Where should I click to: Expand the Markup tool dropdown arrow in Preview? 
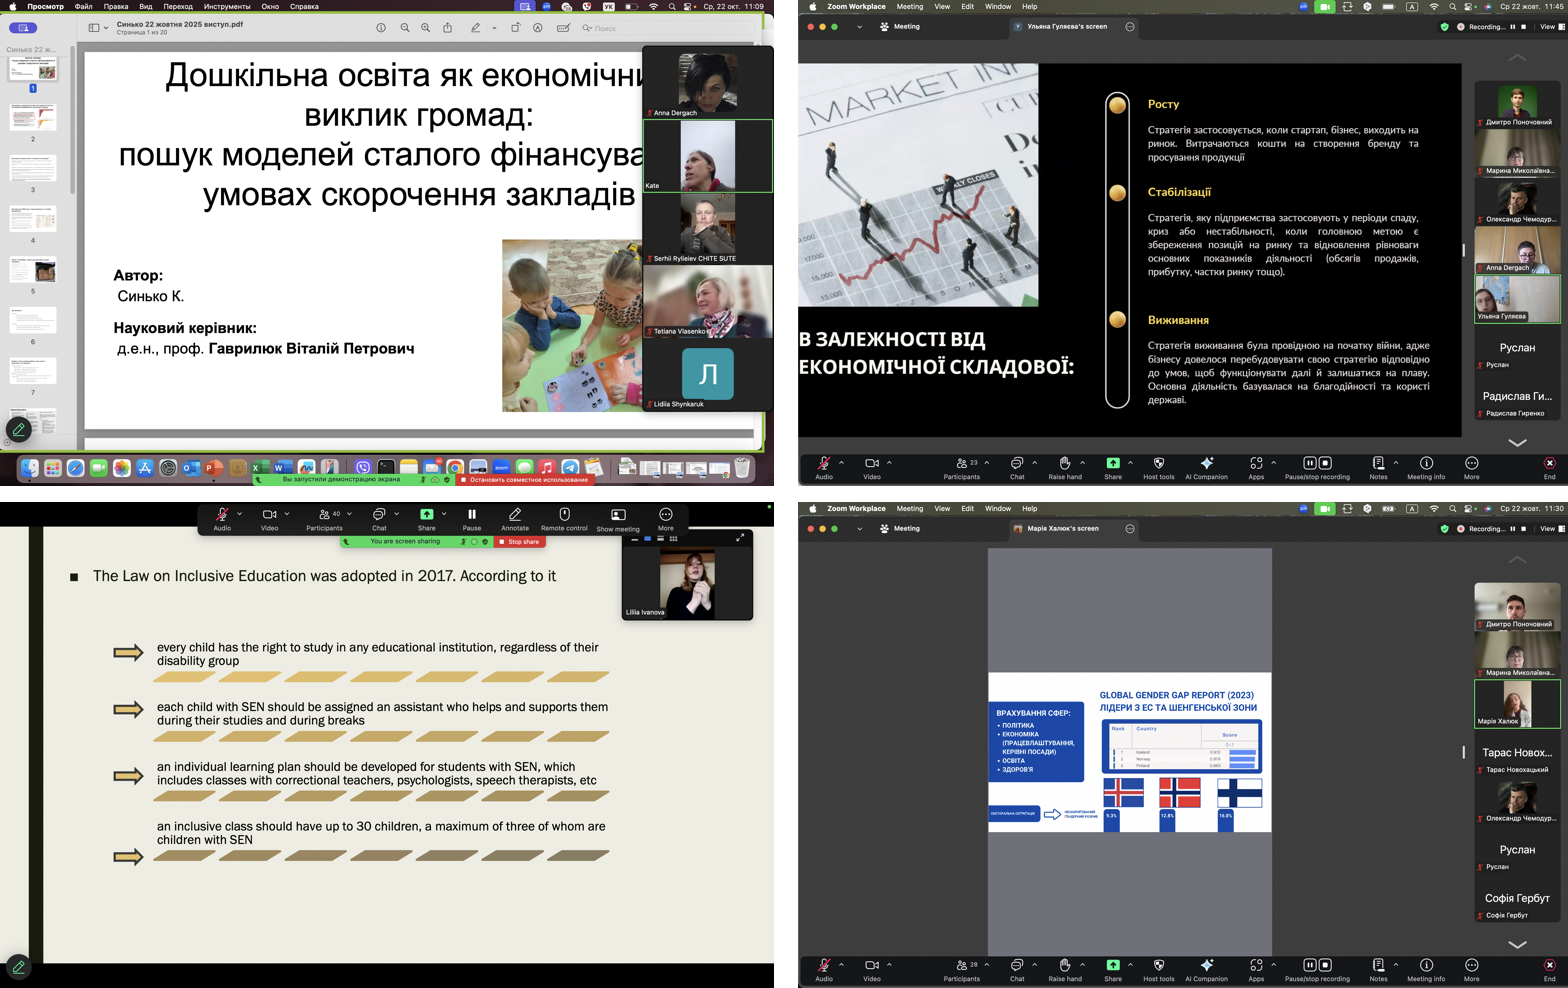[494, 28]
